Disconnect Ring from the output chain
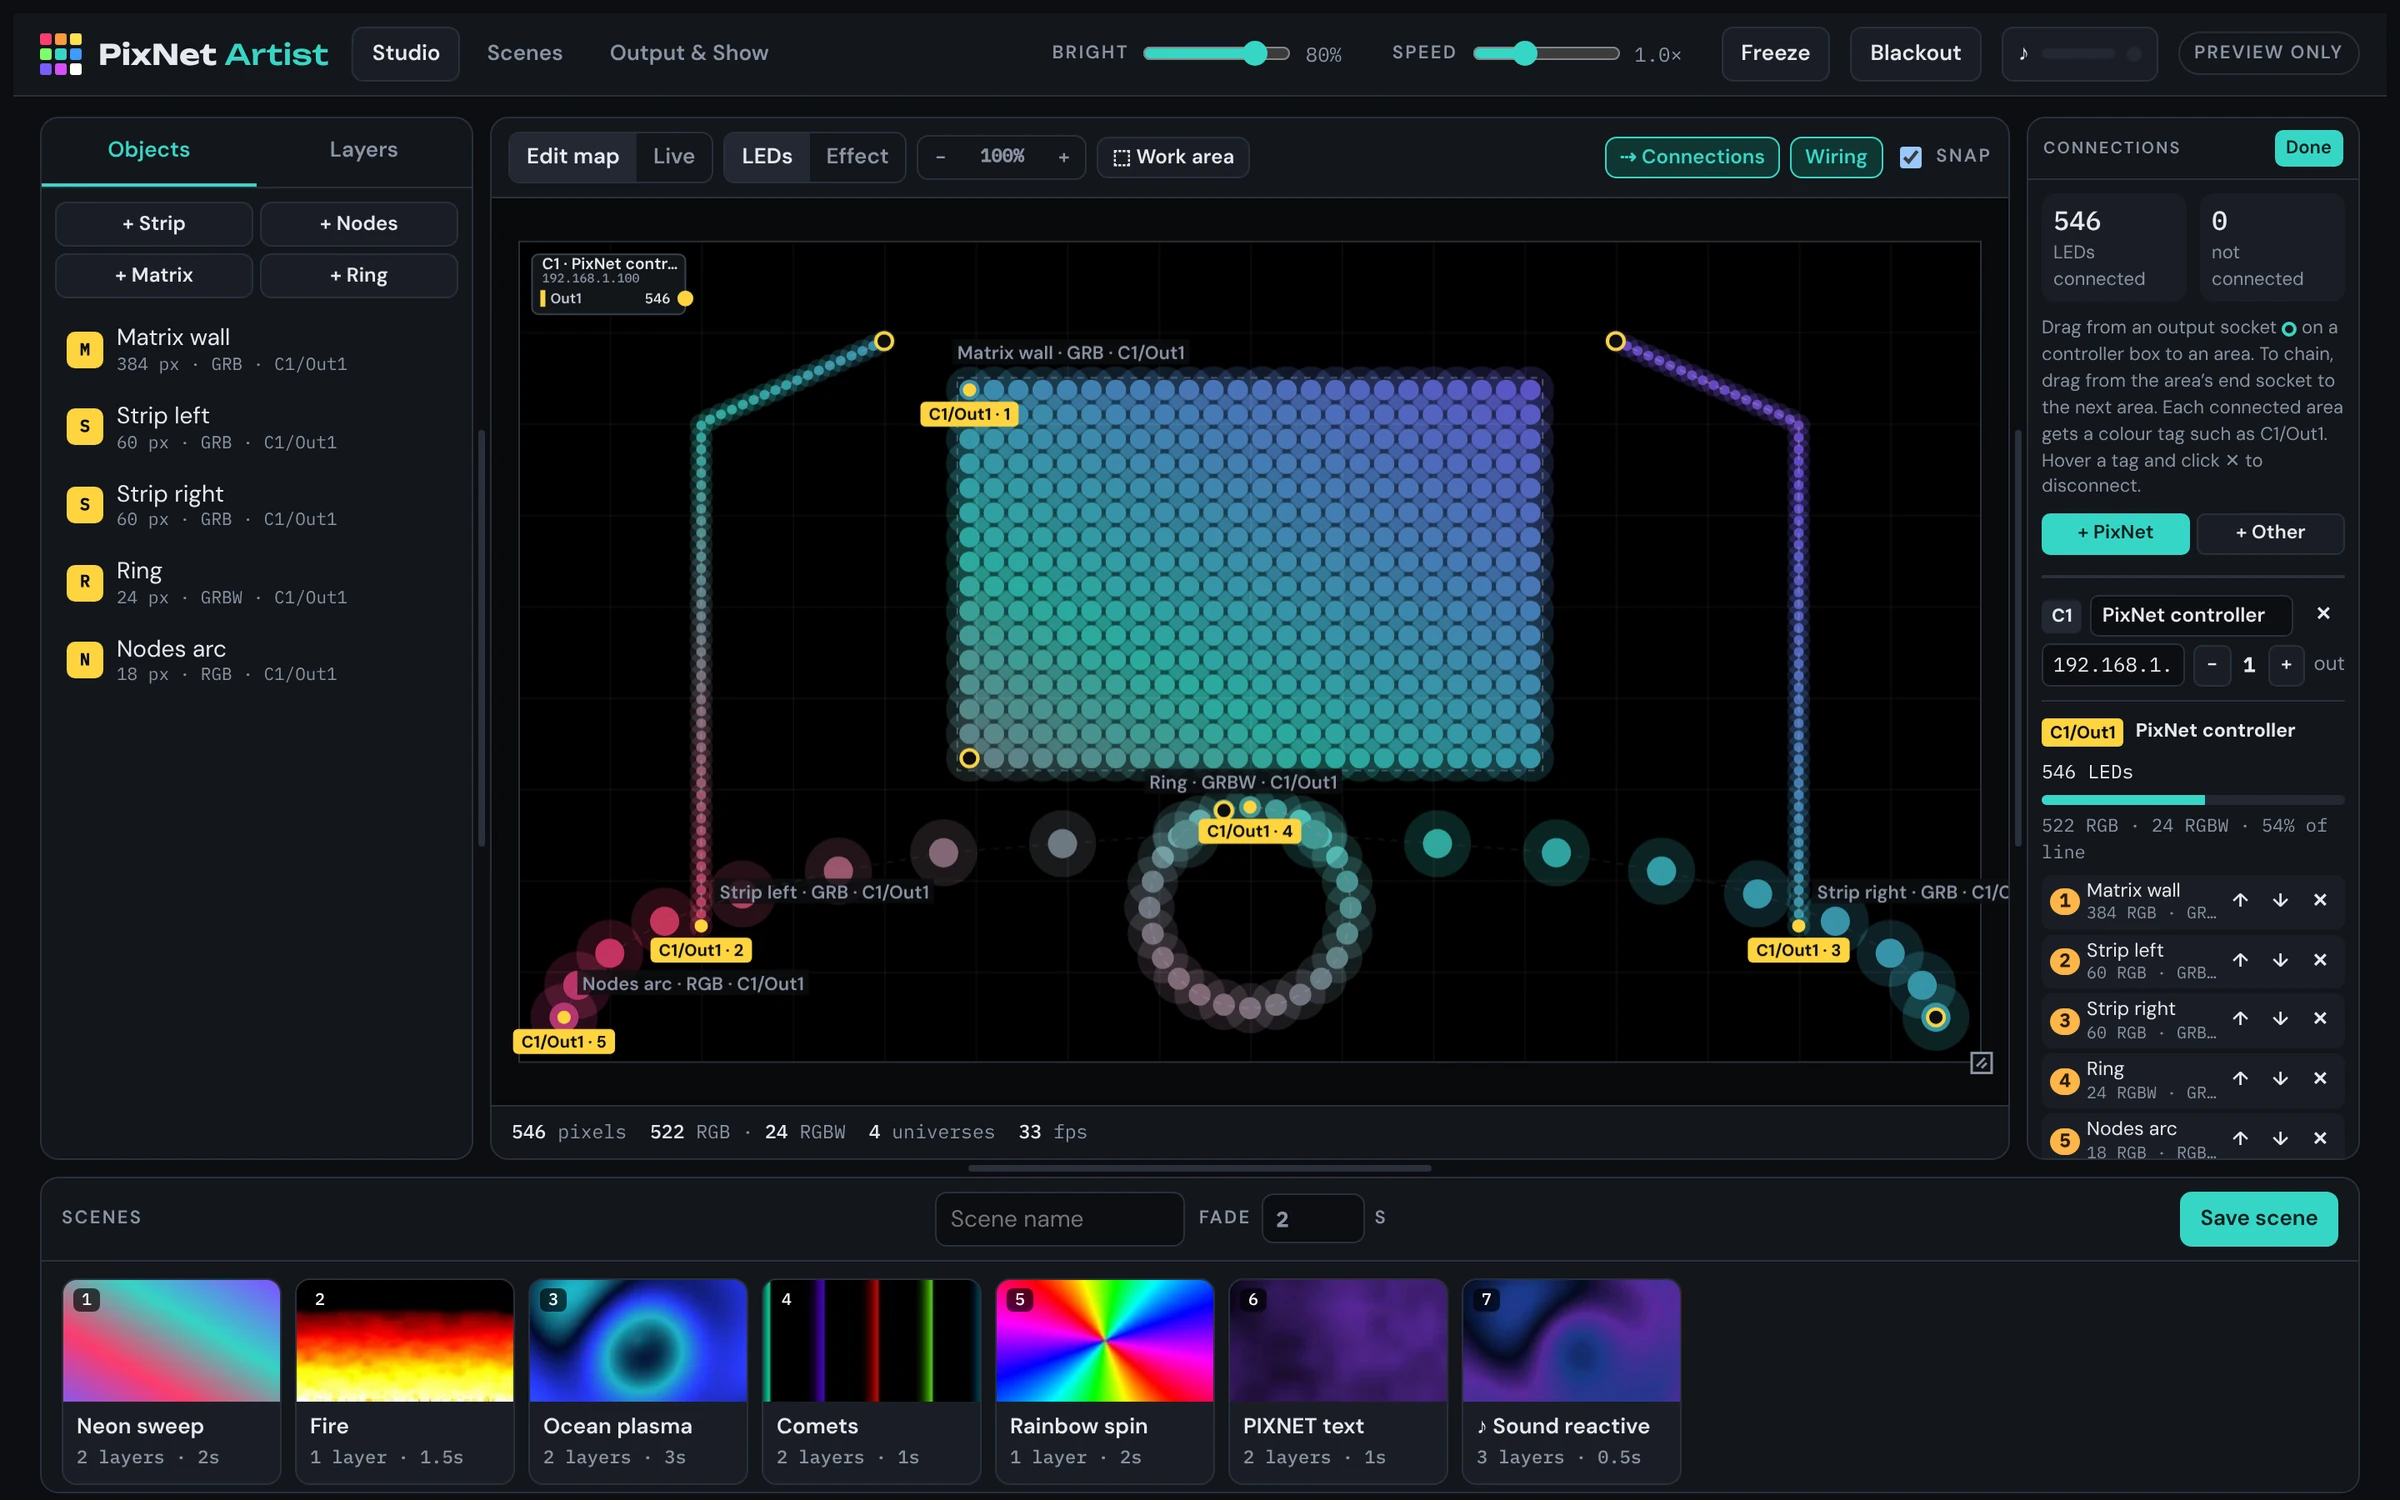This screenshot has width=2400, height=1500. pos(2320,1078)
